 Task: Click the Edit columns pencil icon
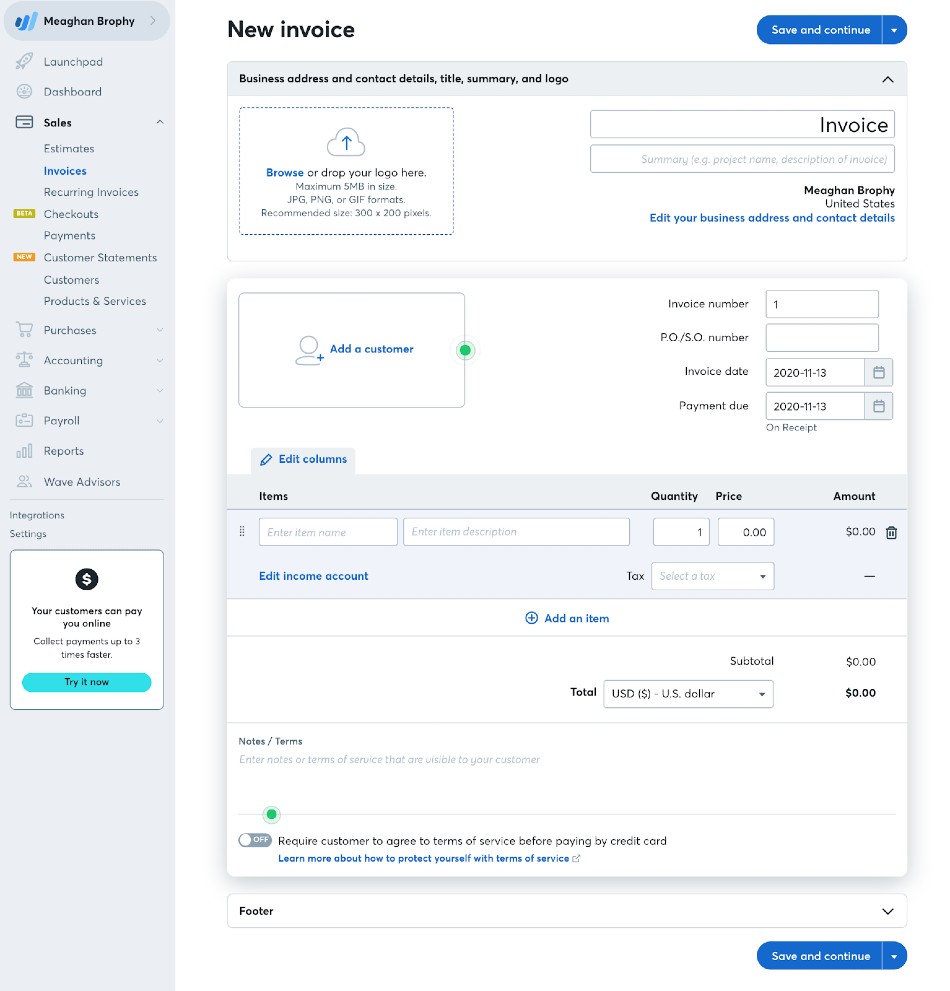coord(266,459)
